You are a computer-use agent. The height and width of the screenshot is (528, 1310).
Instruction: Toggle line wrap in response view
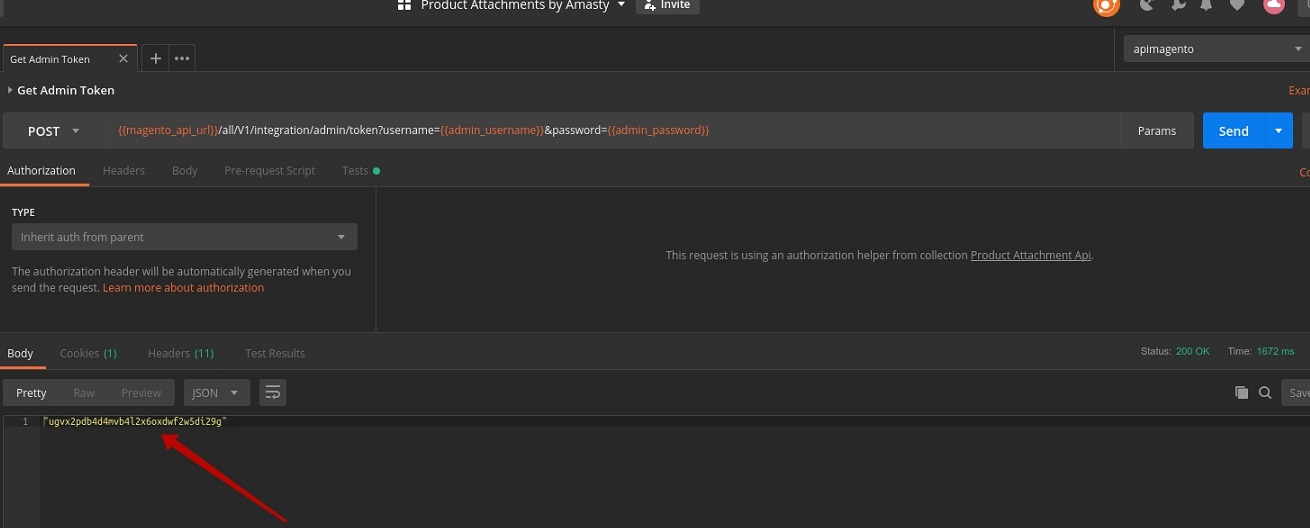coord(272,393)
